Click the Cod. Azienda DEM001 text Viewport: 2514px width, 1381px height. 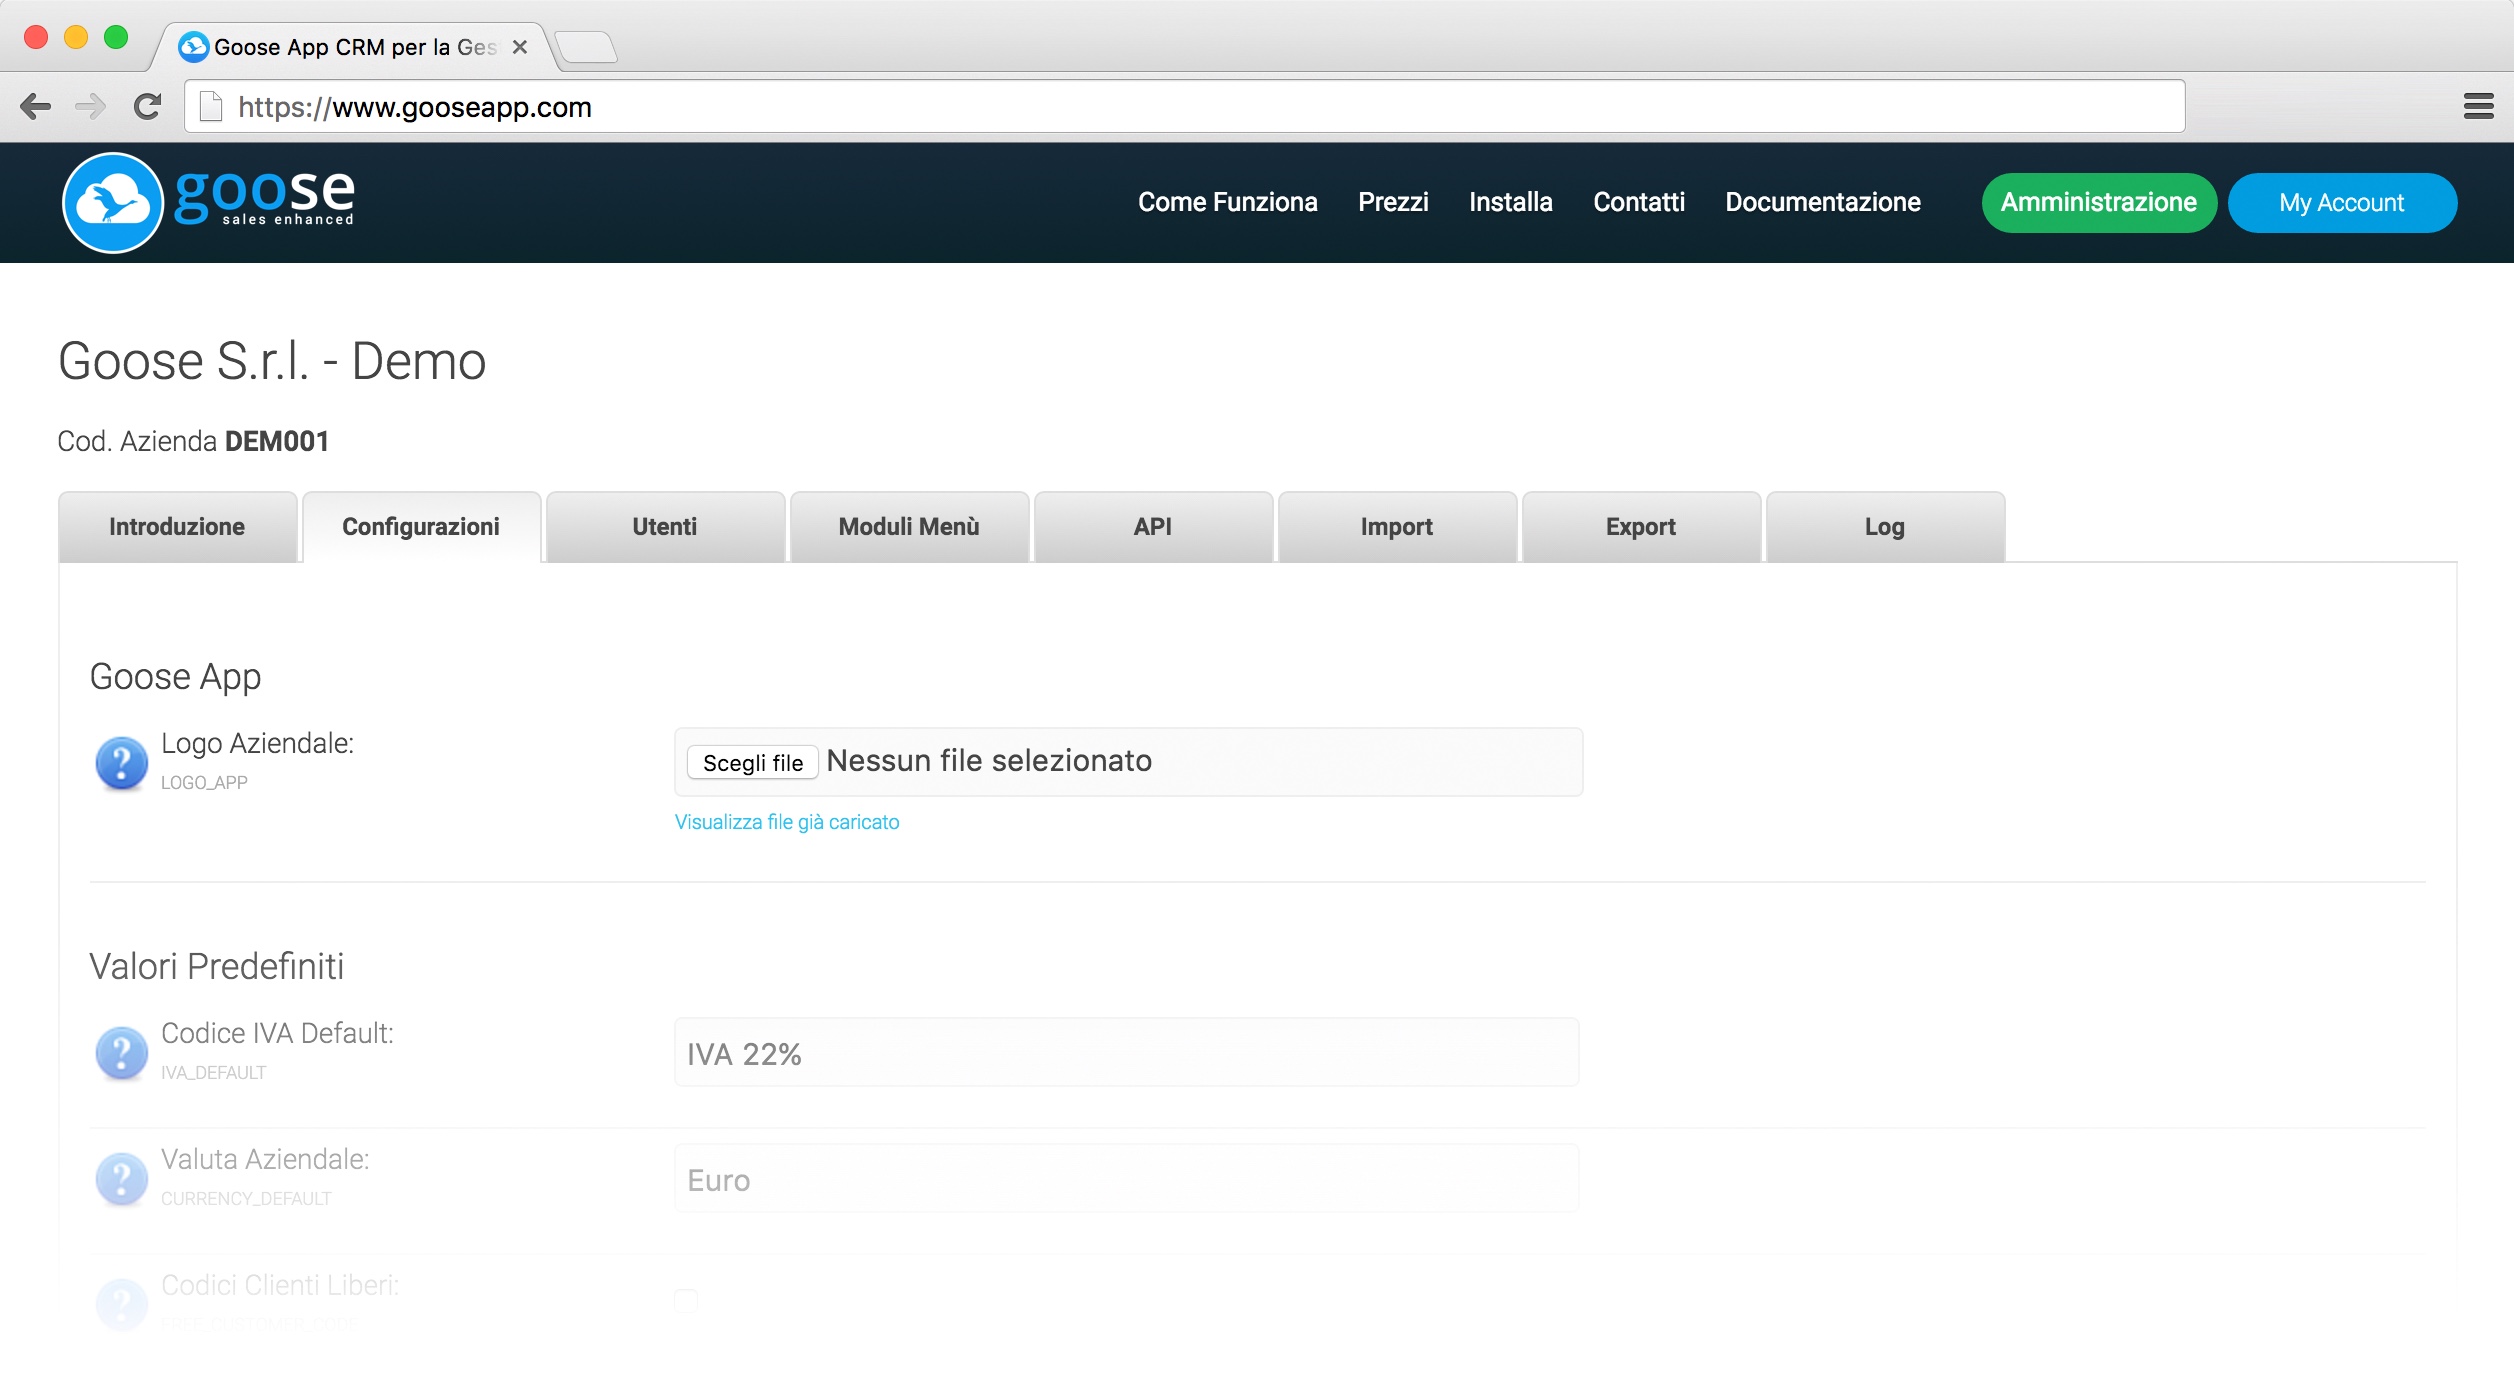coord(193,441)
